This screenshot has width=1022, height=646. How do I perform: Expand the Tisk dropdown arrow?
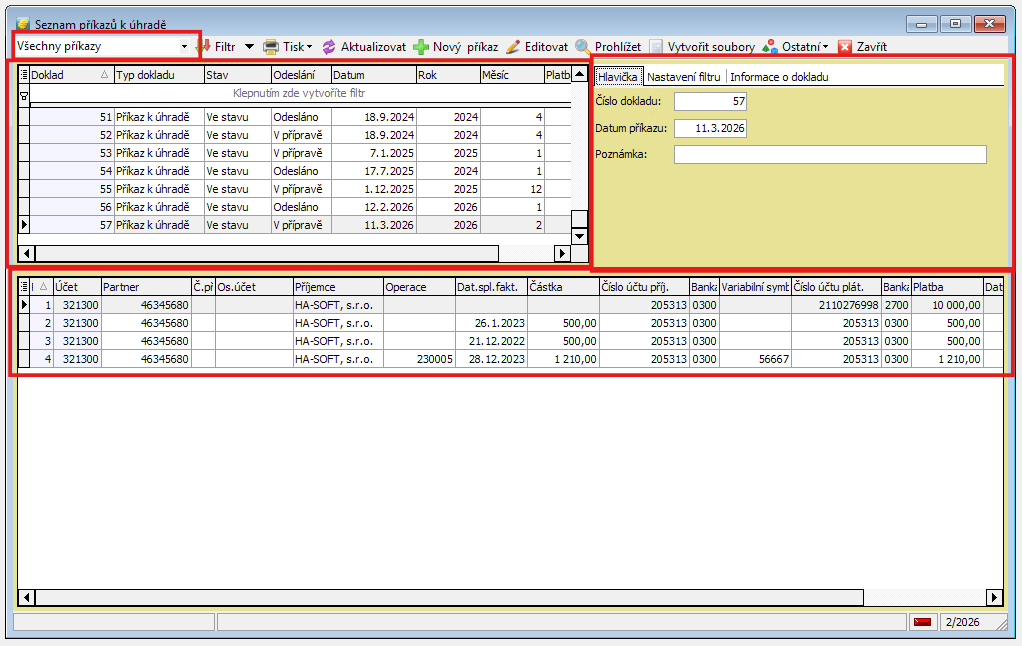point(309,47)
